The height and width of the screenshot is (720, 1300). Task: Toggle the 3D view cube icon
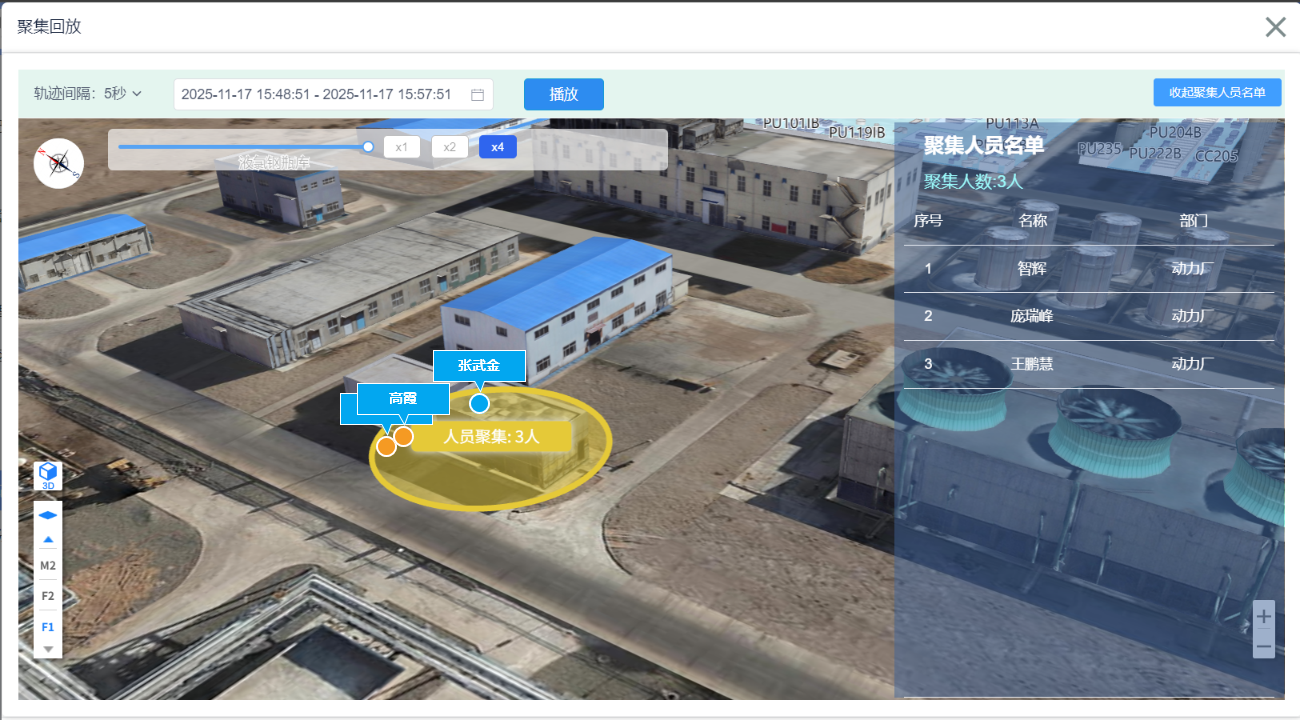pos(48,475)
